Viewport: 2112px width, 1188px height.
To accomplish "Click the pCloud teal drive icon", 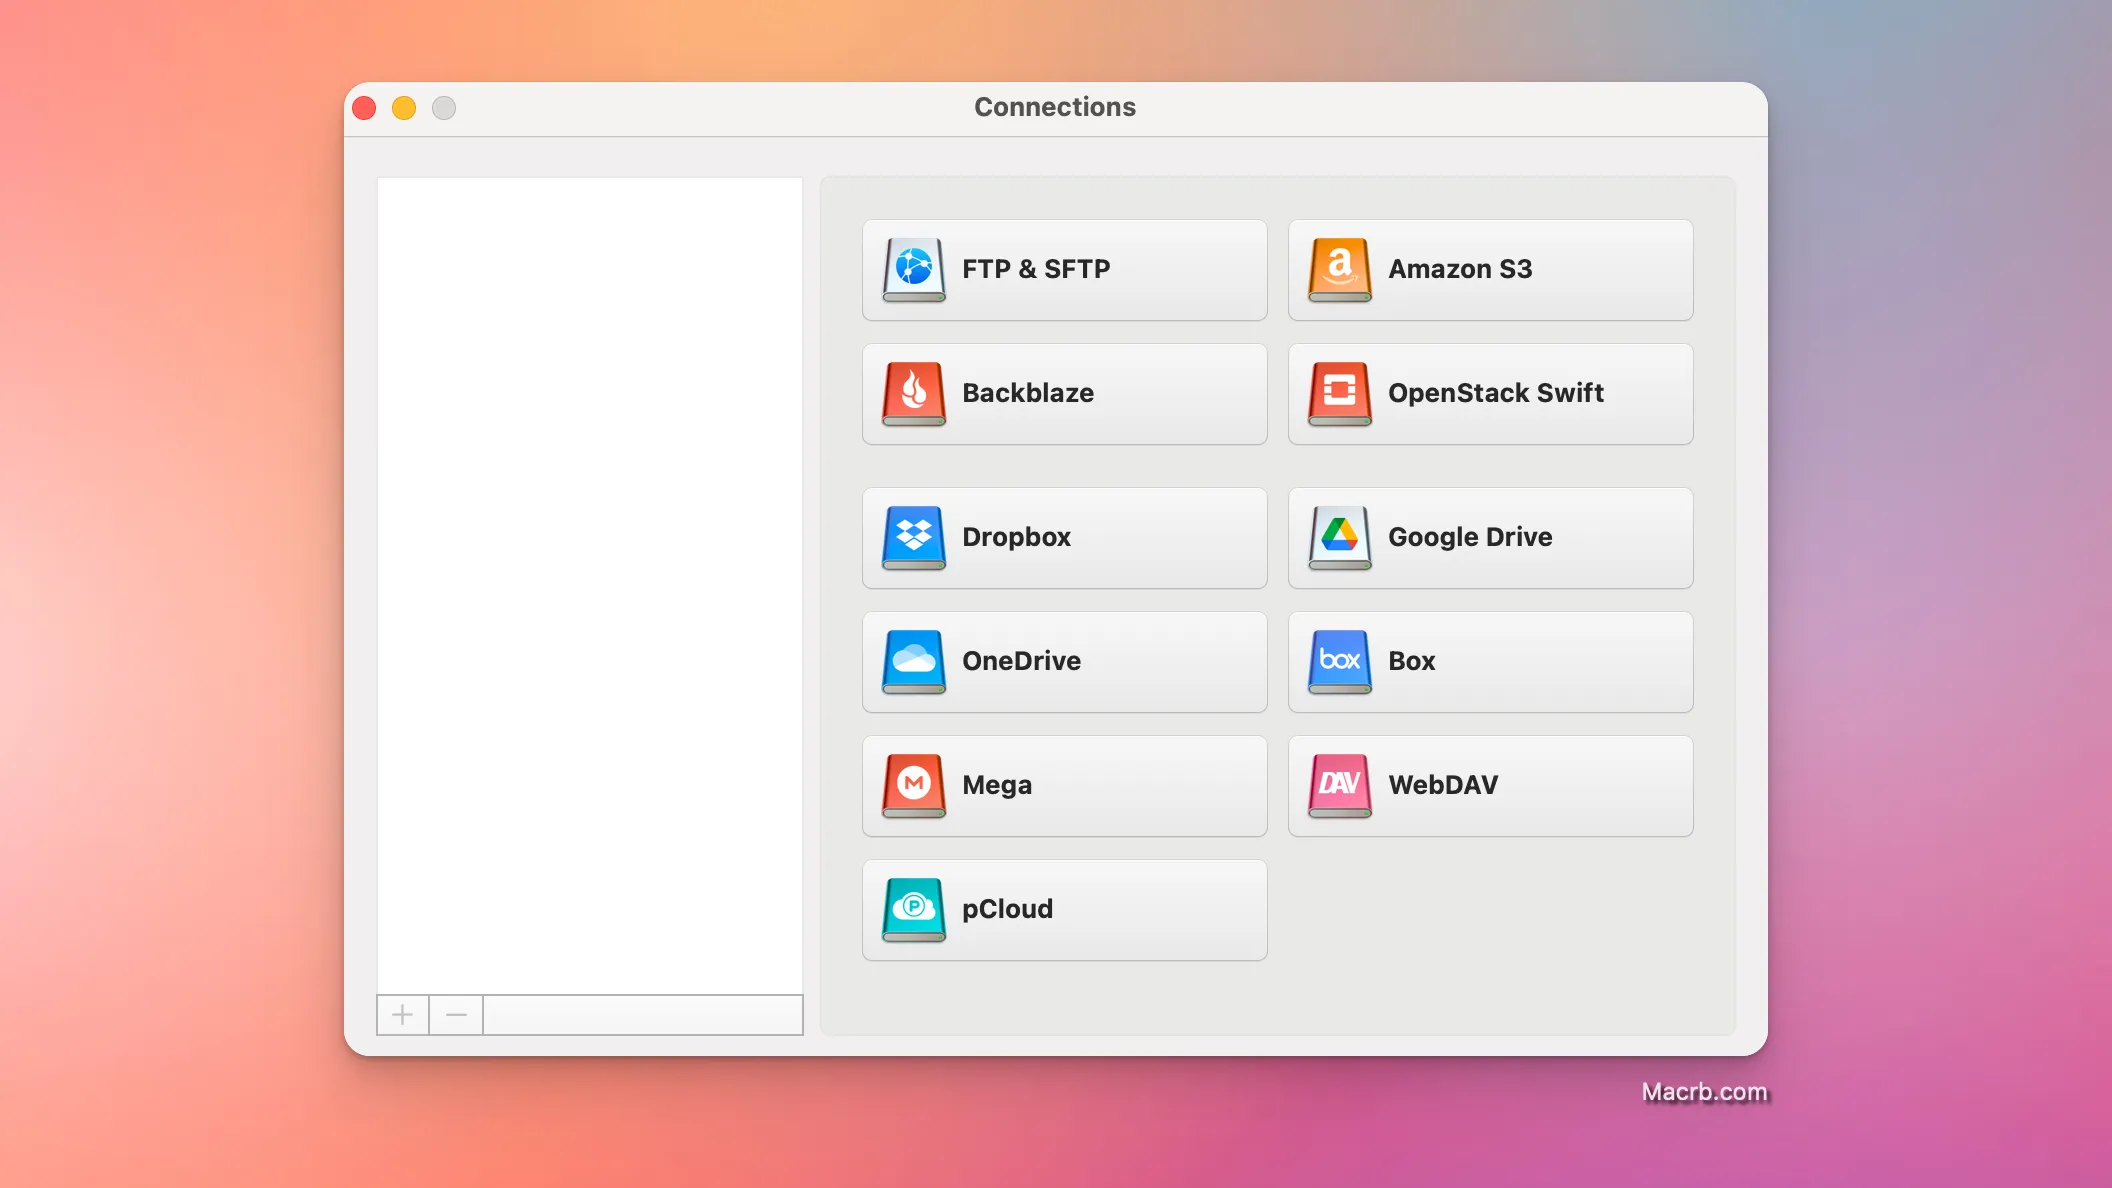I will (914, 910).
